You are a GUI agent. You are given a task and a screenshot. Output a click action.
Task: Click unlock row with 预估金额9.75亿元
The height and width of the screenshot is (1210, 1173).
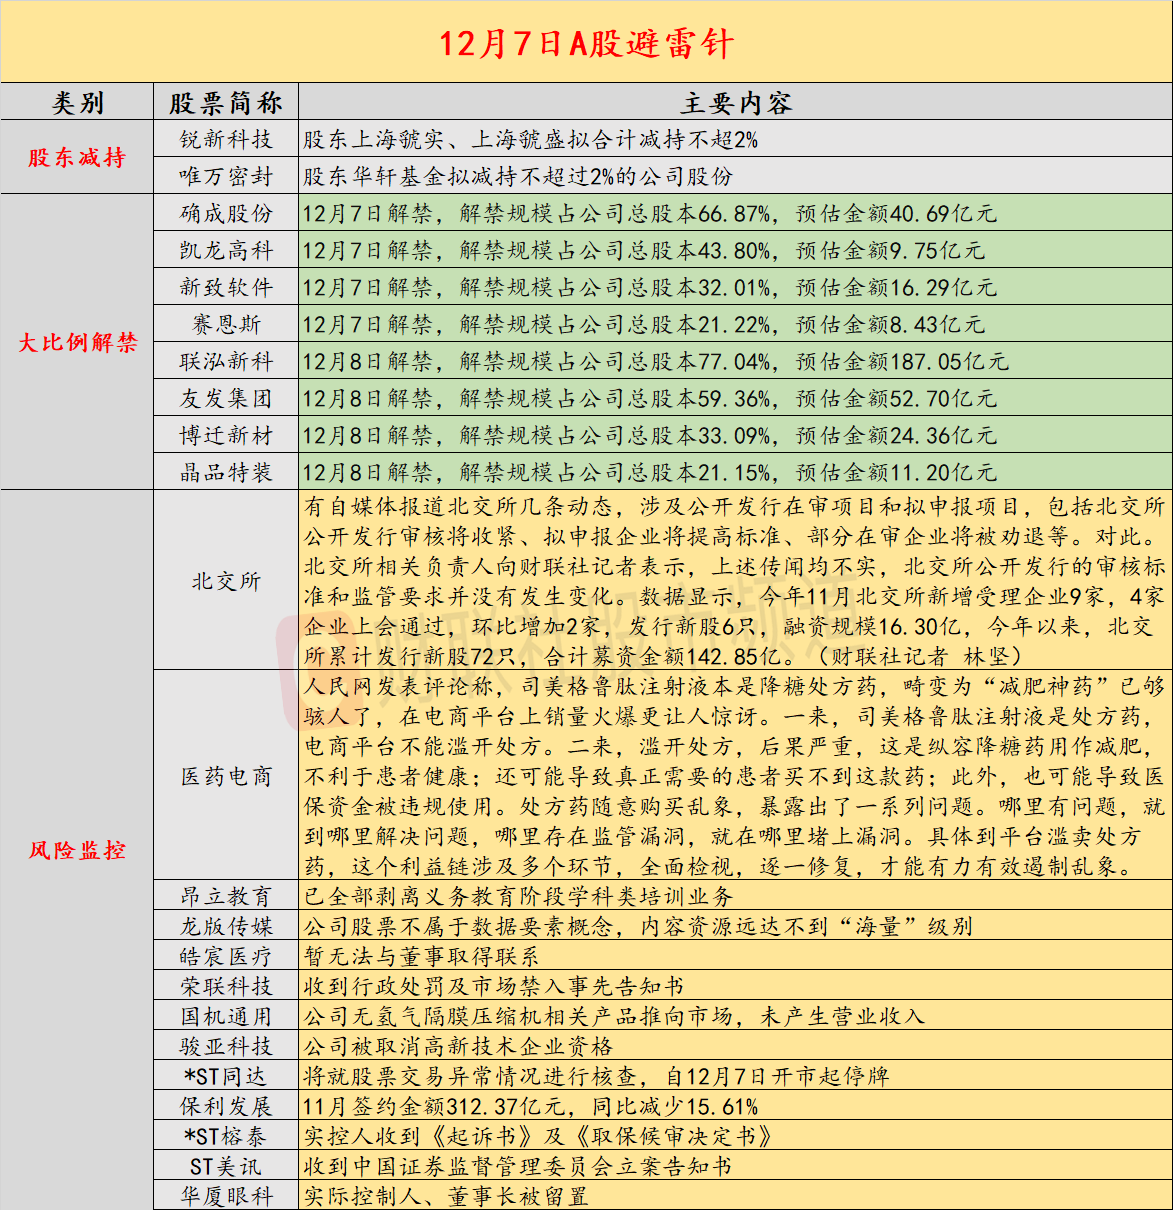coord(735,250)
